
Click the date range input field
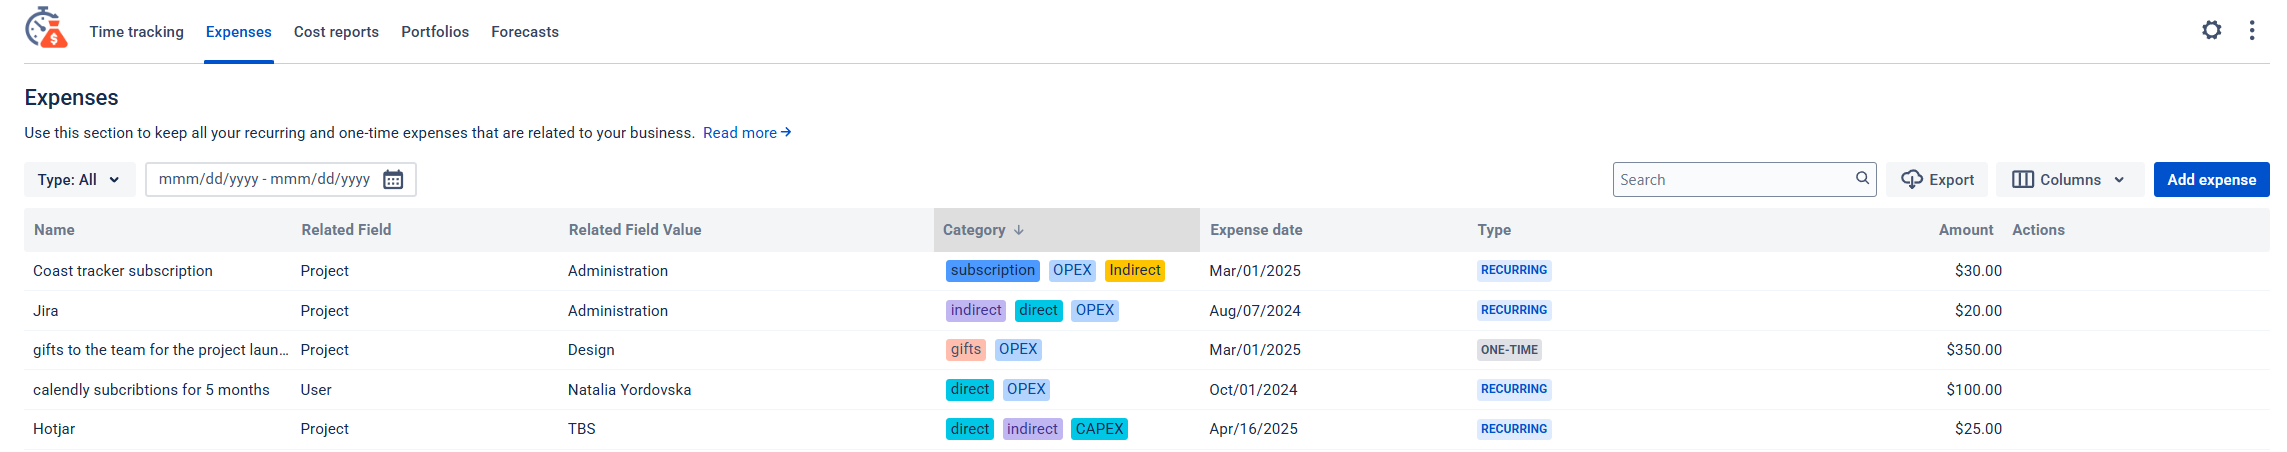tap(280, 179)
